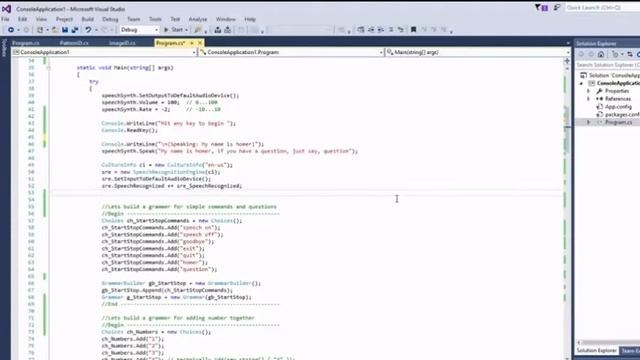The image size is (640, 360).
Task: Open the dropdown arrow next to Start
Action: [x=187, y=30]
